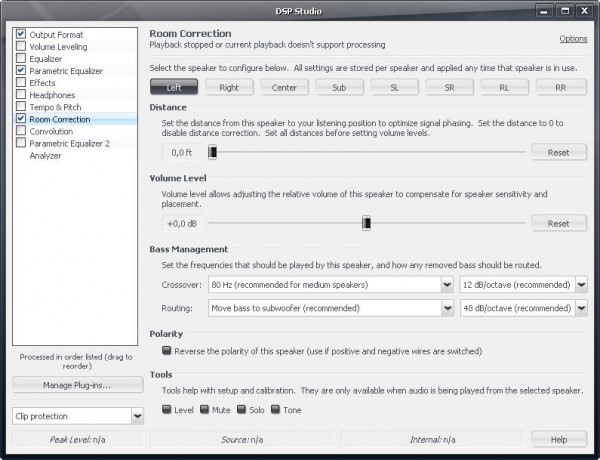Minimize the DSP Studio window
Screen dimensions: 600x460
click(x=544, y=11)
